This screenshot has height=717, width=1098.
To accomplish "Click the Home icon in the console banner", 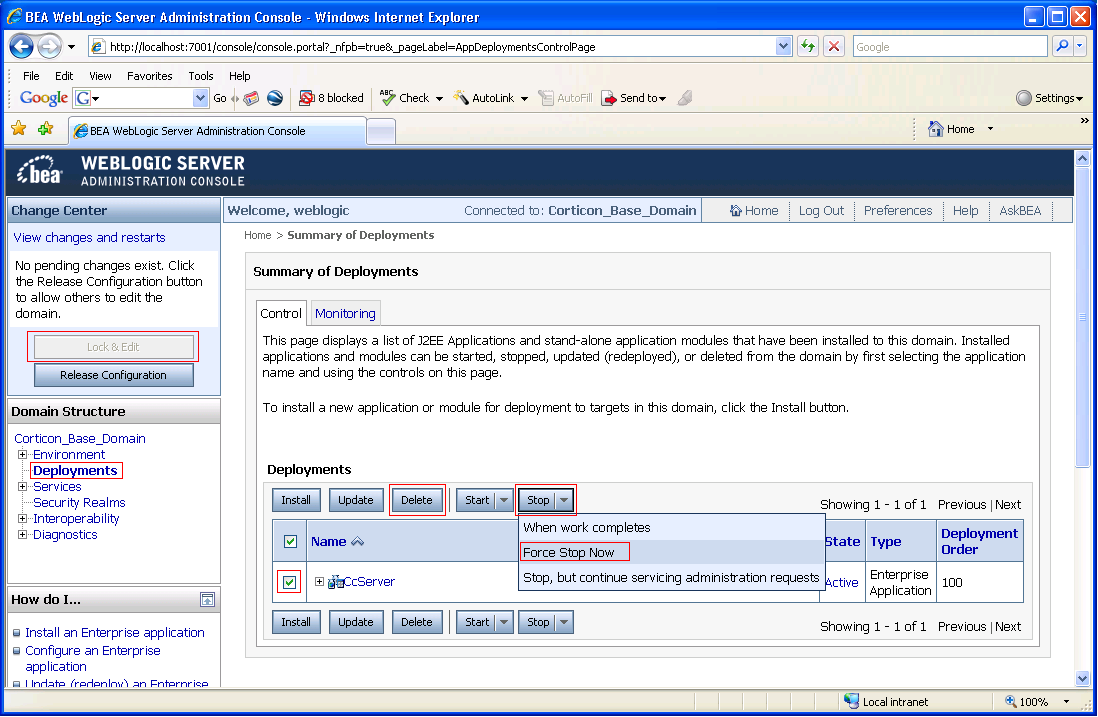I will (734, 210).
